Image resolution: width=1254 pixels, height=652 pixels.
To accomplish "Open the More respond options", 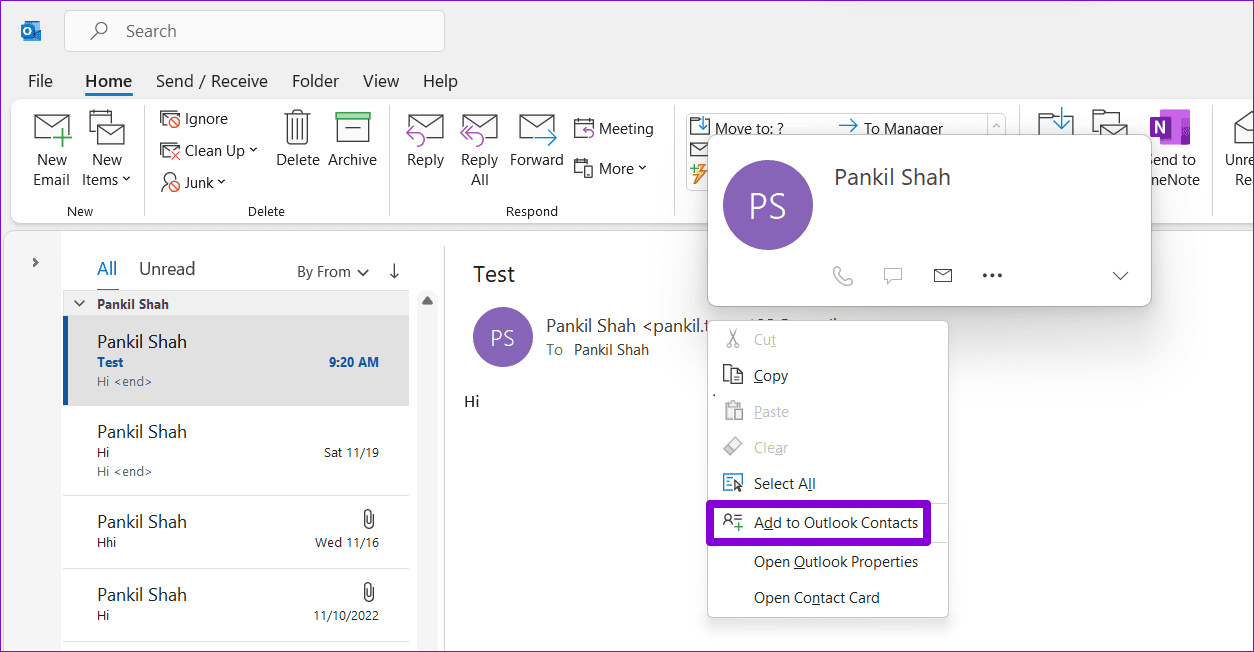I will (611, 168).
